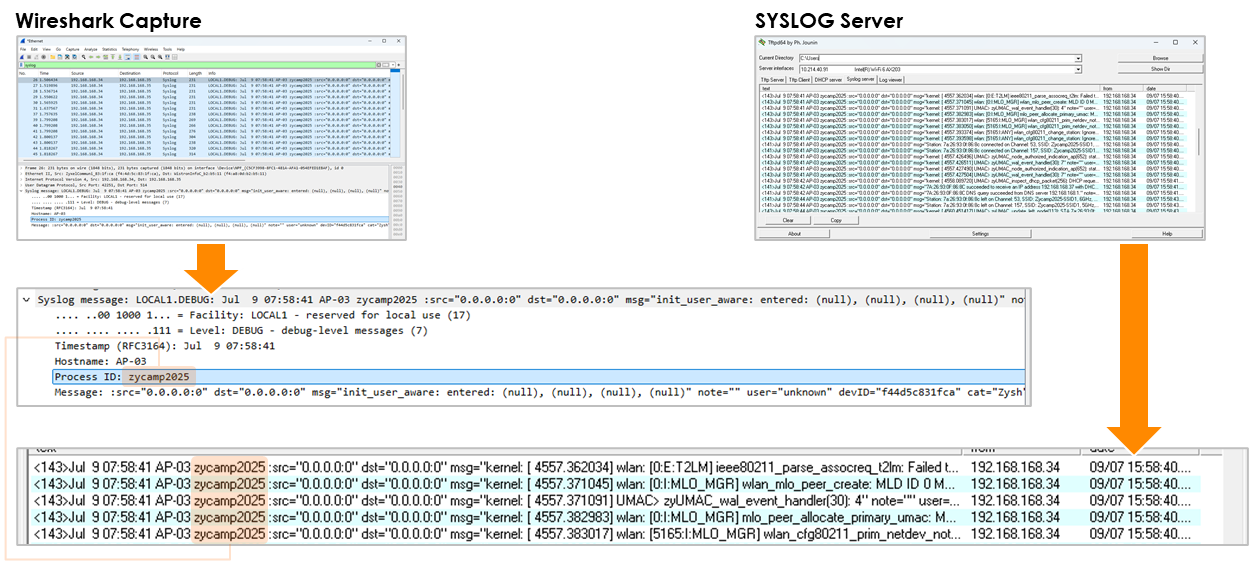Image resolution: width=1249 pixels, height=561 pixels.
Task: Open capture options icon in Wireshark toolbar
Action: pos(43,57)
